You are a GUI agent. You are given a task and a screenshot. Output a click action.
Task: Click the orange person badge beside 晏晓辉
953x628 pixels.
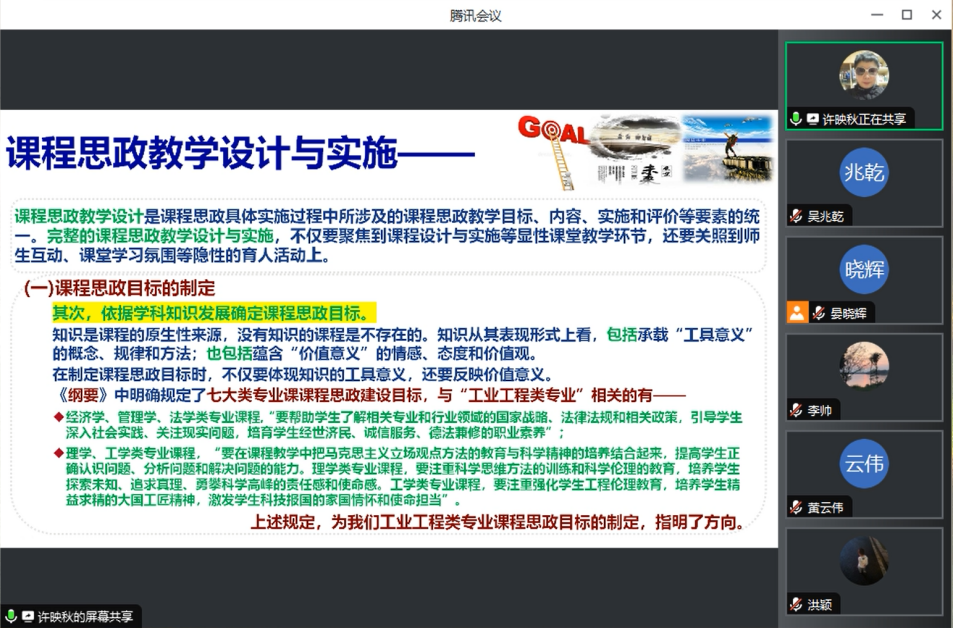[796, 312]
